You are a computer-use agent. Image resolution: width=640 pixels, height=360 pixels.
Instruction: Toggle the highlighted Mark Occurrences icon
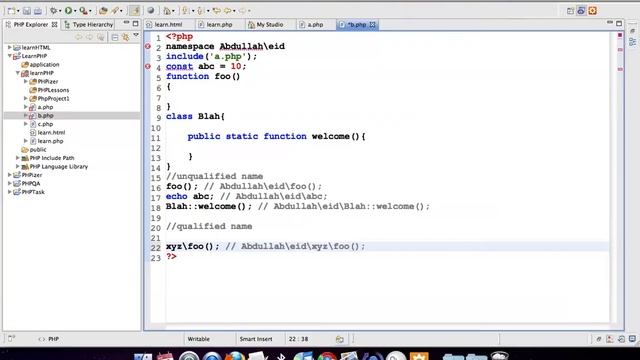pos(134,11)
